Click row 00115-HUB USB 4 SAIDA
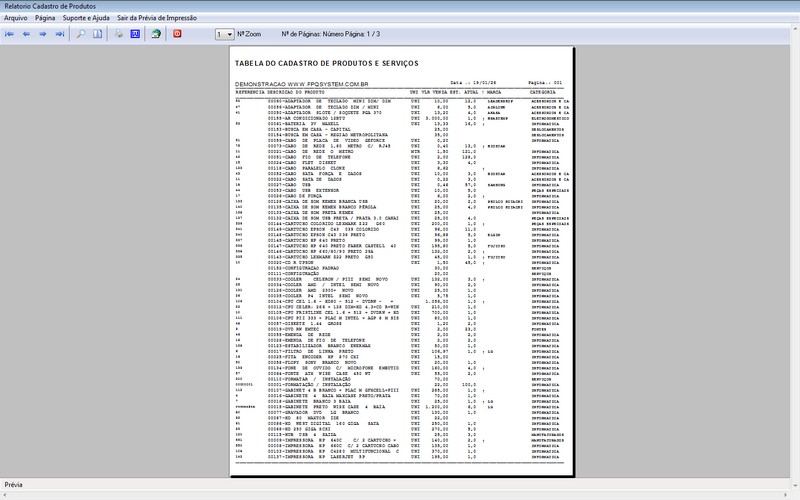 [402, 435]
